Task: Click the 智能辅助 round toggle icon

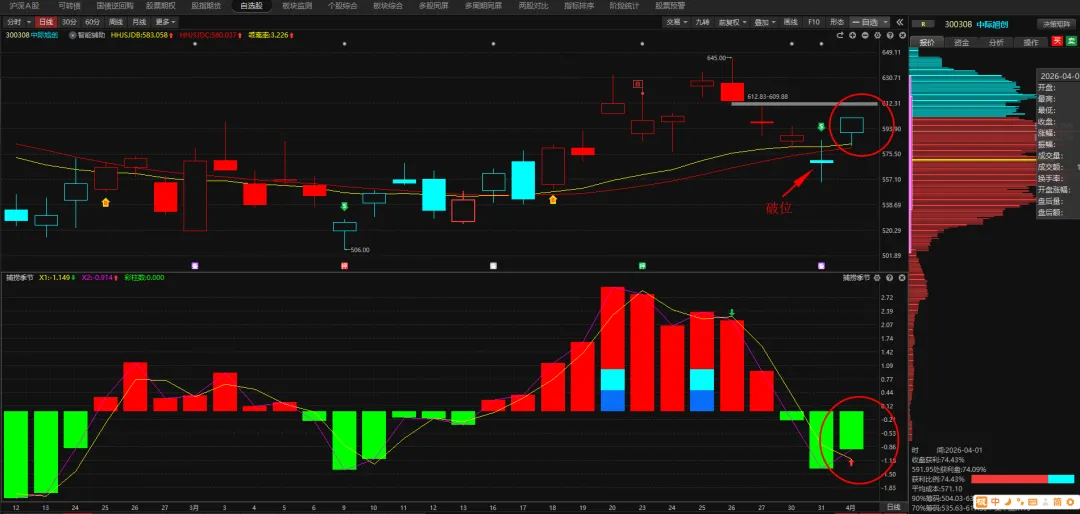Action: click(72, 34)
